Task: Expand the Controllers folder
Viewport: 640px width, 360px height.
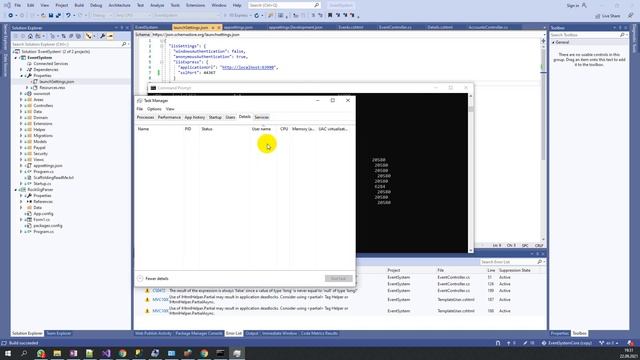Action: (21, 105)
